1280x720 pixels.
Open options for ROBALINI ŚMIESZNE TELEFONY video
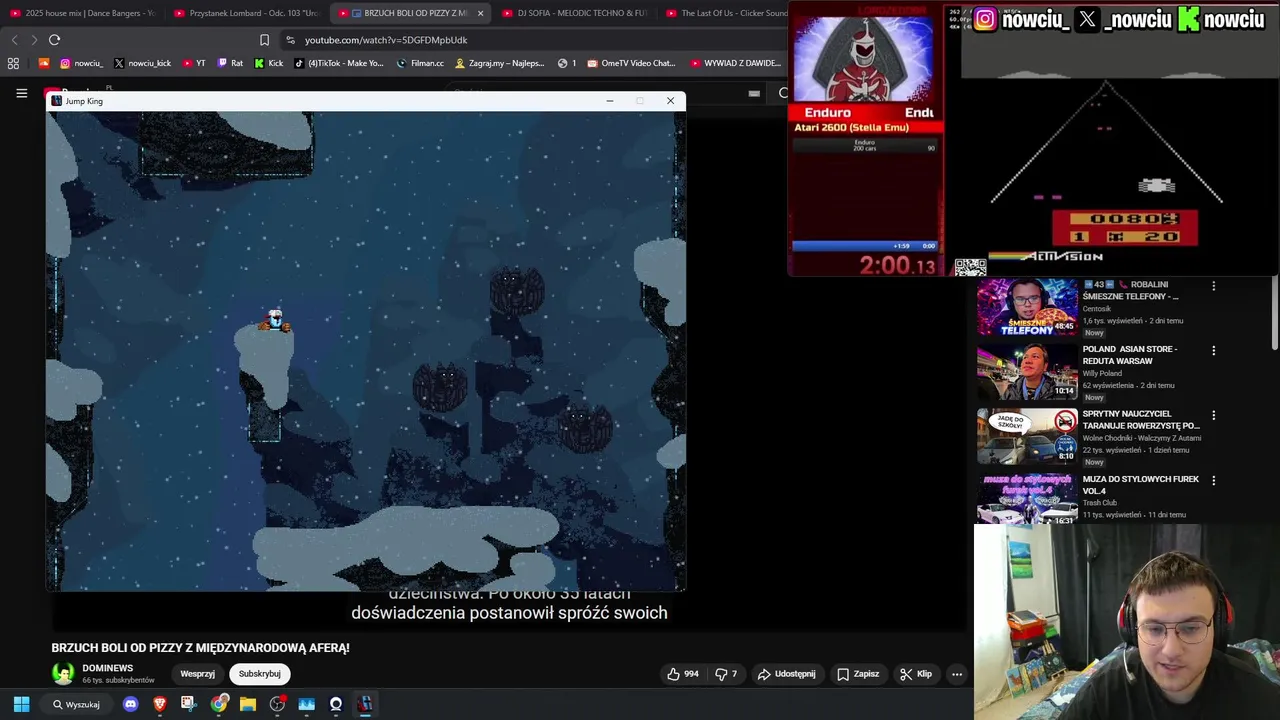[1214, 286]
